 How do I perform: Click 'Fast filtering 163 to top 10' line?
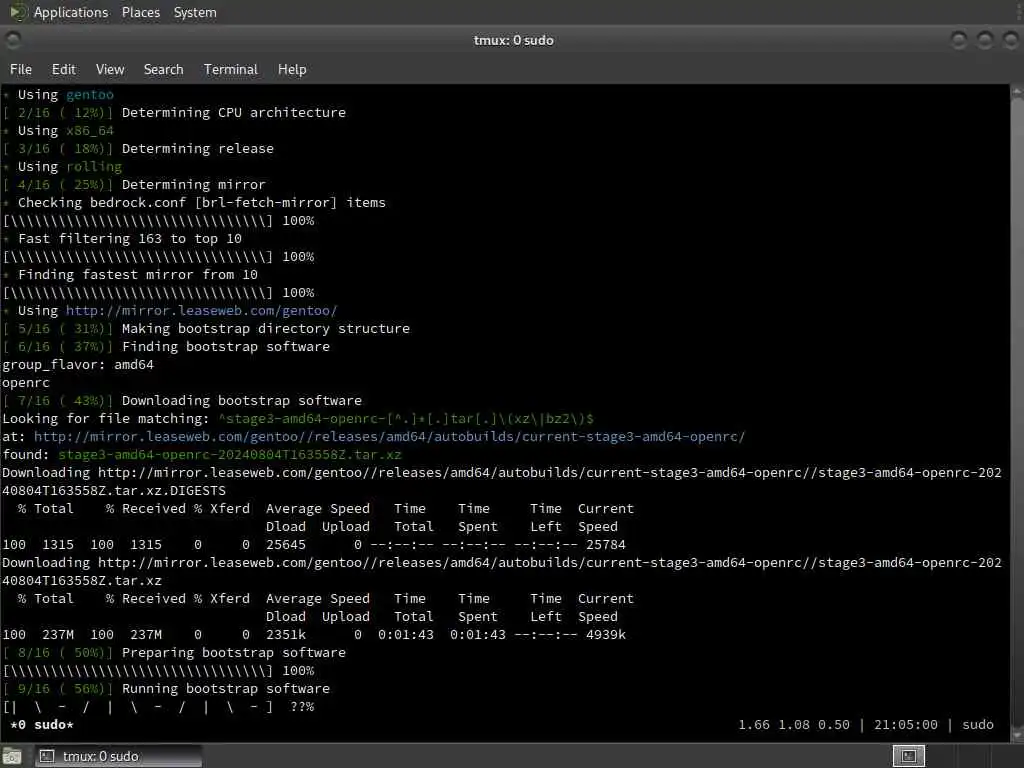point(130,238)
